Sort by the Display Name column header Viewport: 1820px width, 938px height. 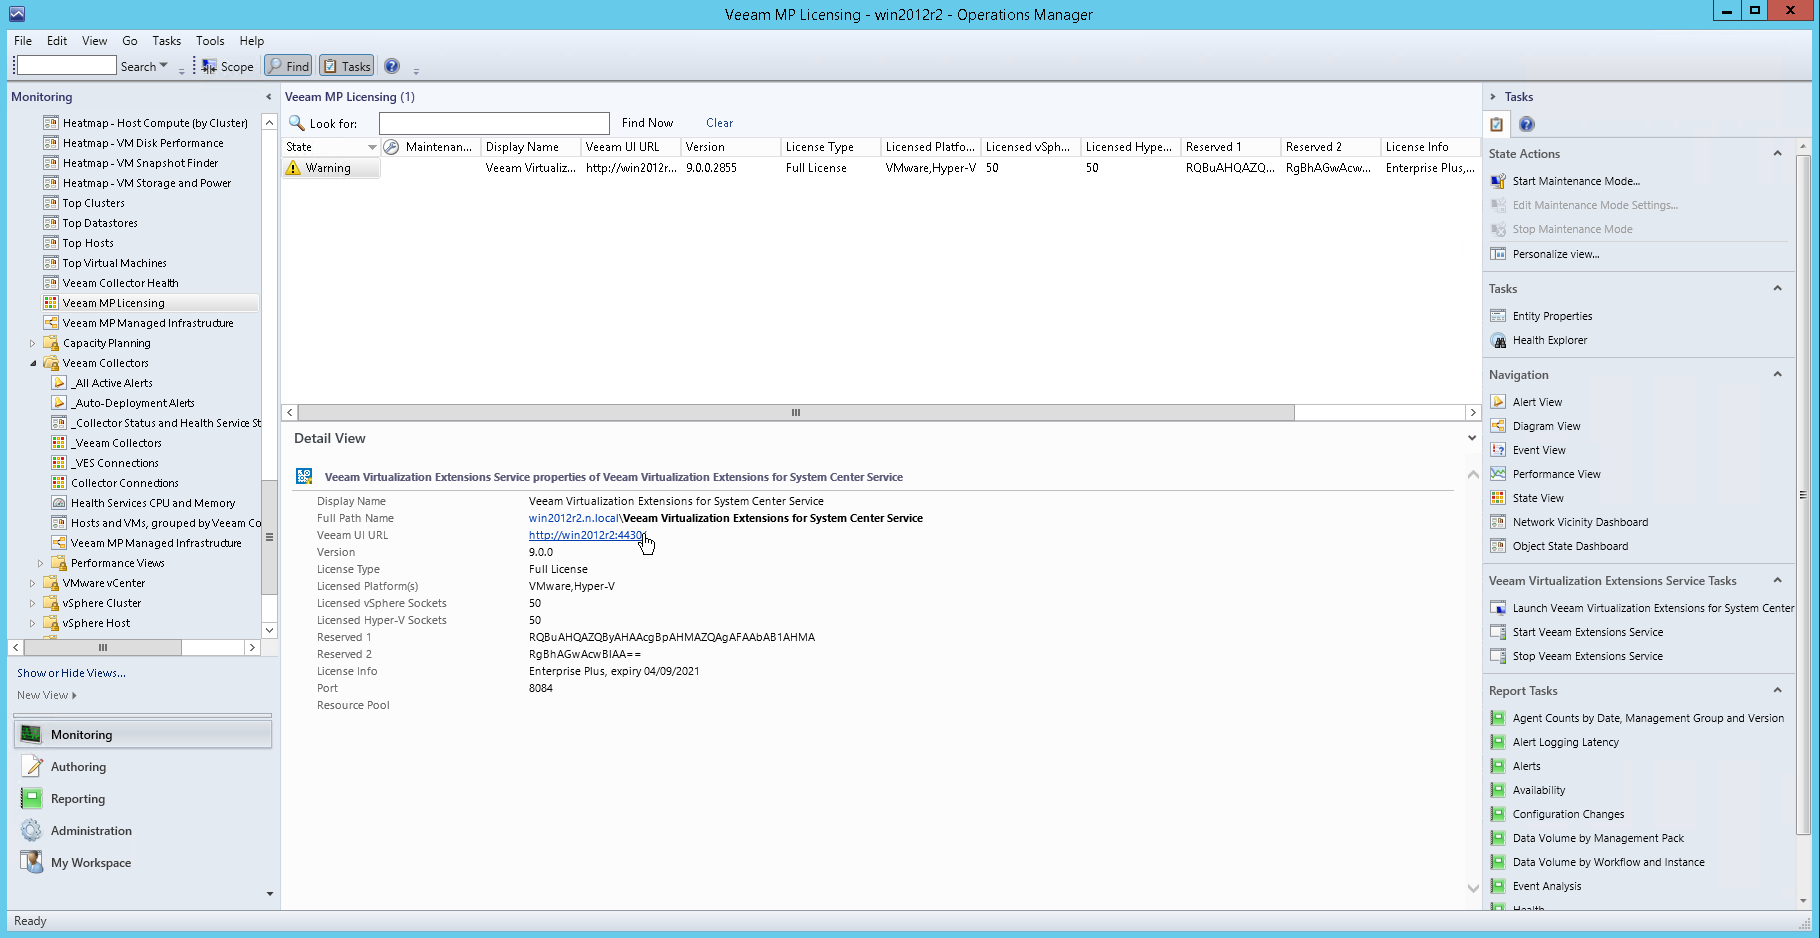click(x=530, y=147)
